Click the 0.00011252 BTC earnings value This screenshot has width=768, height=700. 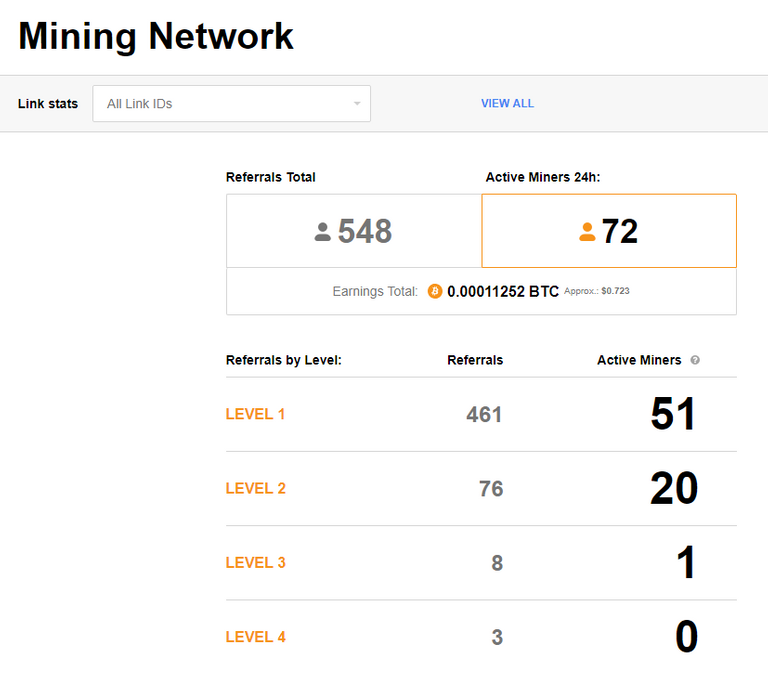point(503,291)
